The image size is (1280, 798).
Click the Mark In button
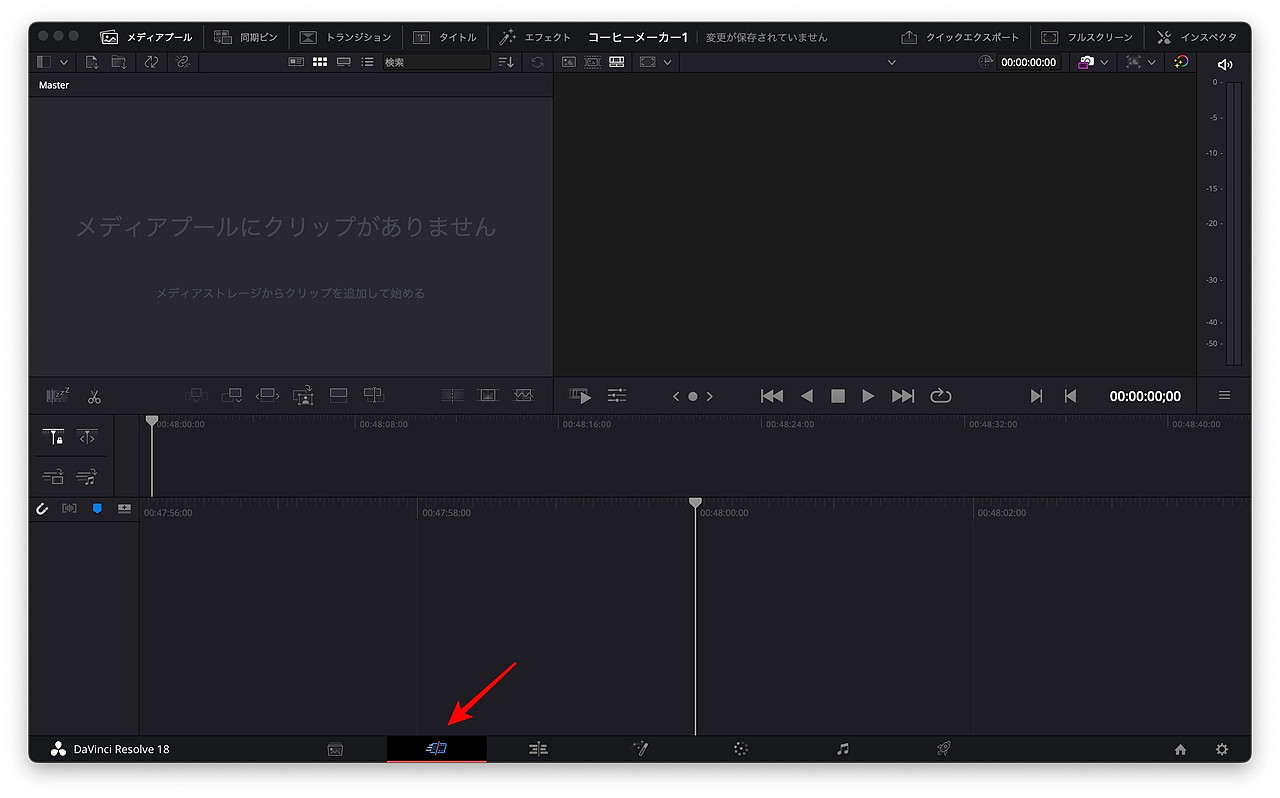click(x=1037, y=396)
